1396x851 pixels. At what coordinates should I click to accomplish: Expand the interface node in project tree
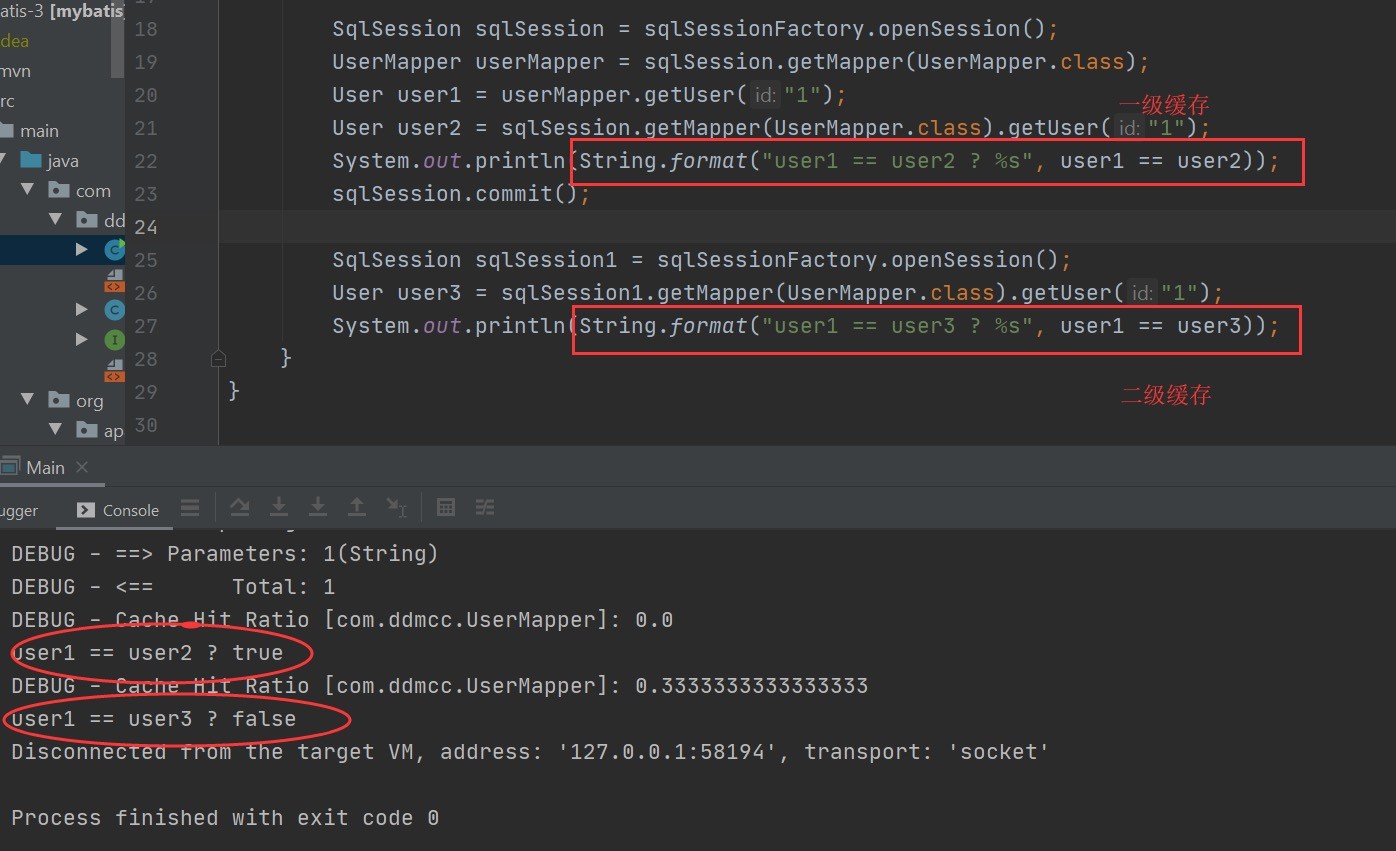point(82,340)
